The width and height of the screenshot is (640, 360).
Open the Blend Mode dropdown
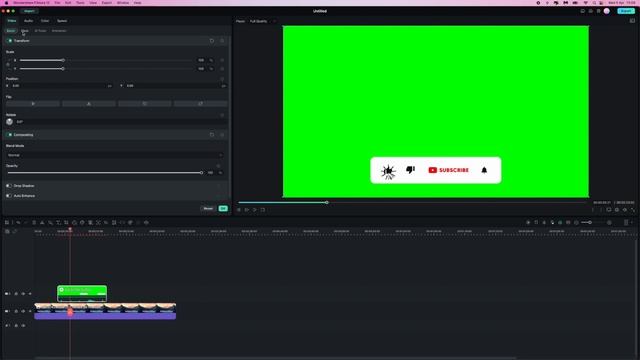point(115,155)
